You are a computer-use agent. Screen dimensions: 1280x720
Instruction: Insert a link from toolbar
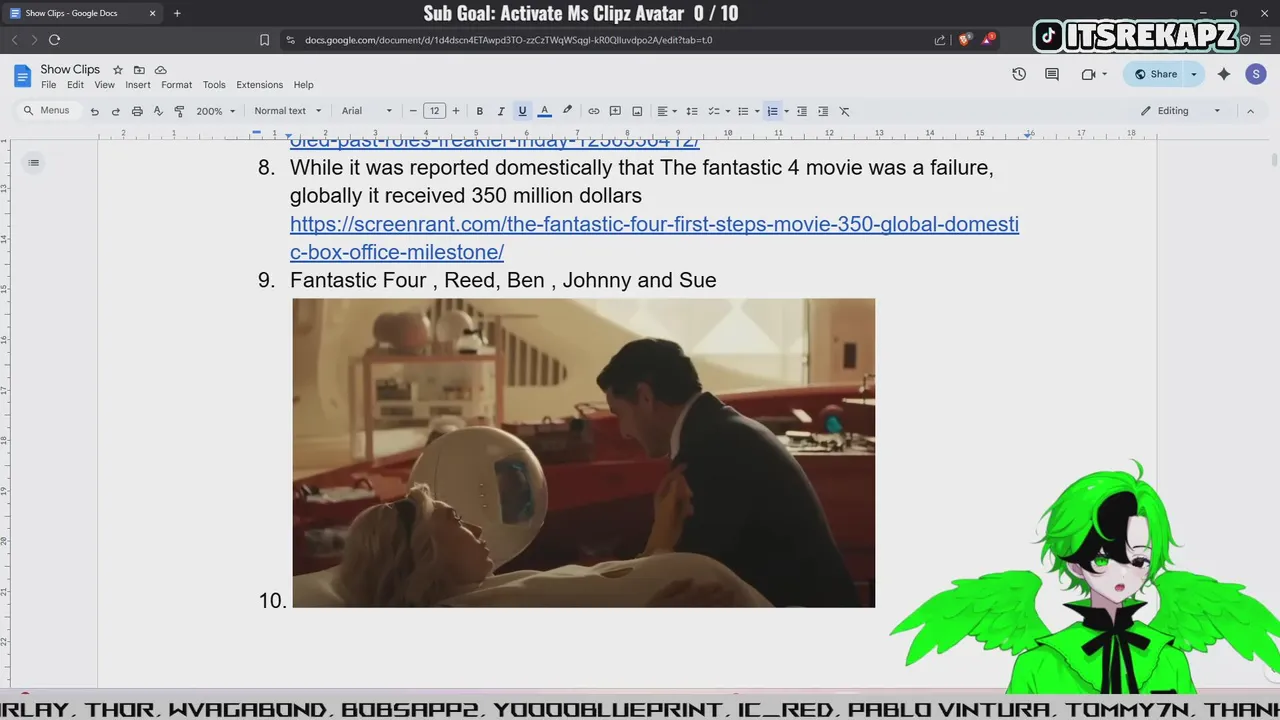[594, 111]
